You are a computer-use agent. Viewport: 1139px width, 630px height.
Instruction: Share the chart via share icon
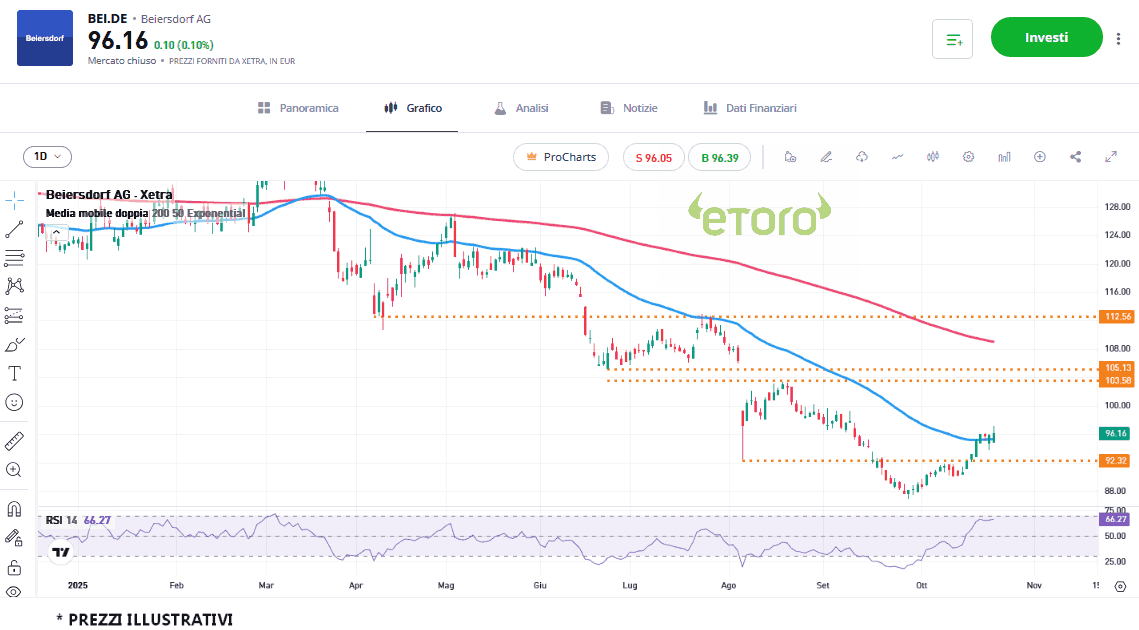pos(1076,157)
